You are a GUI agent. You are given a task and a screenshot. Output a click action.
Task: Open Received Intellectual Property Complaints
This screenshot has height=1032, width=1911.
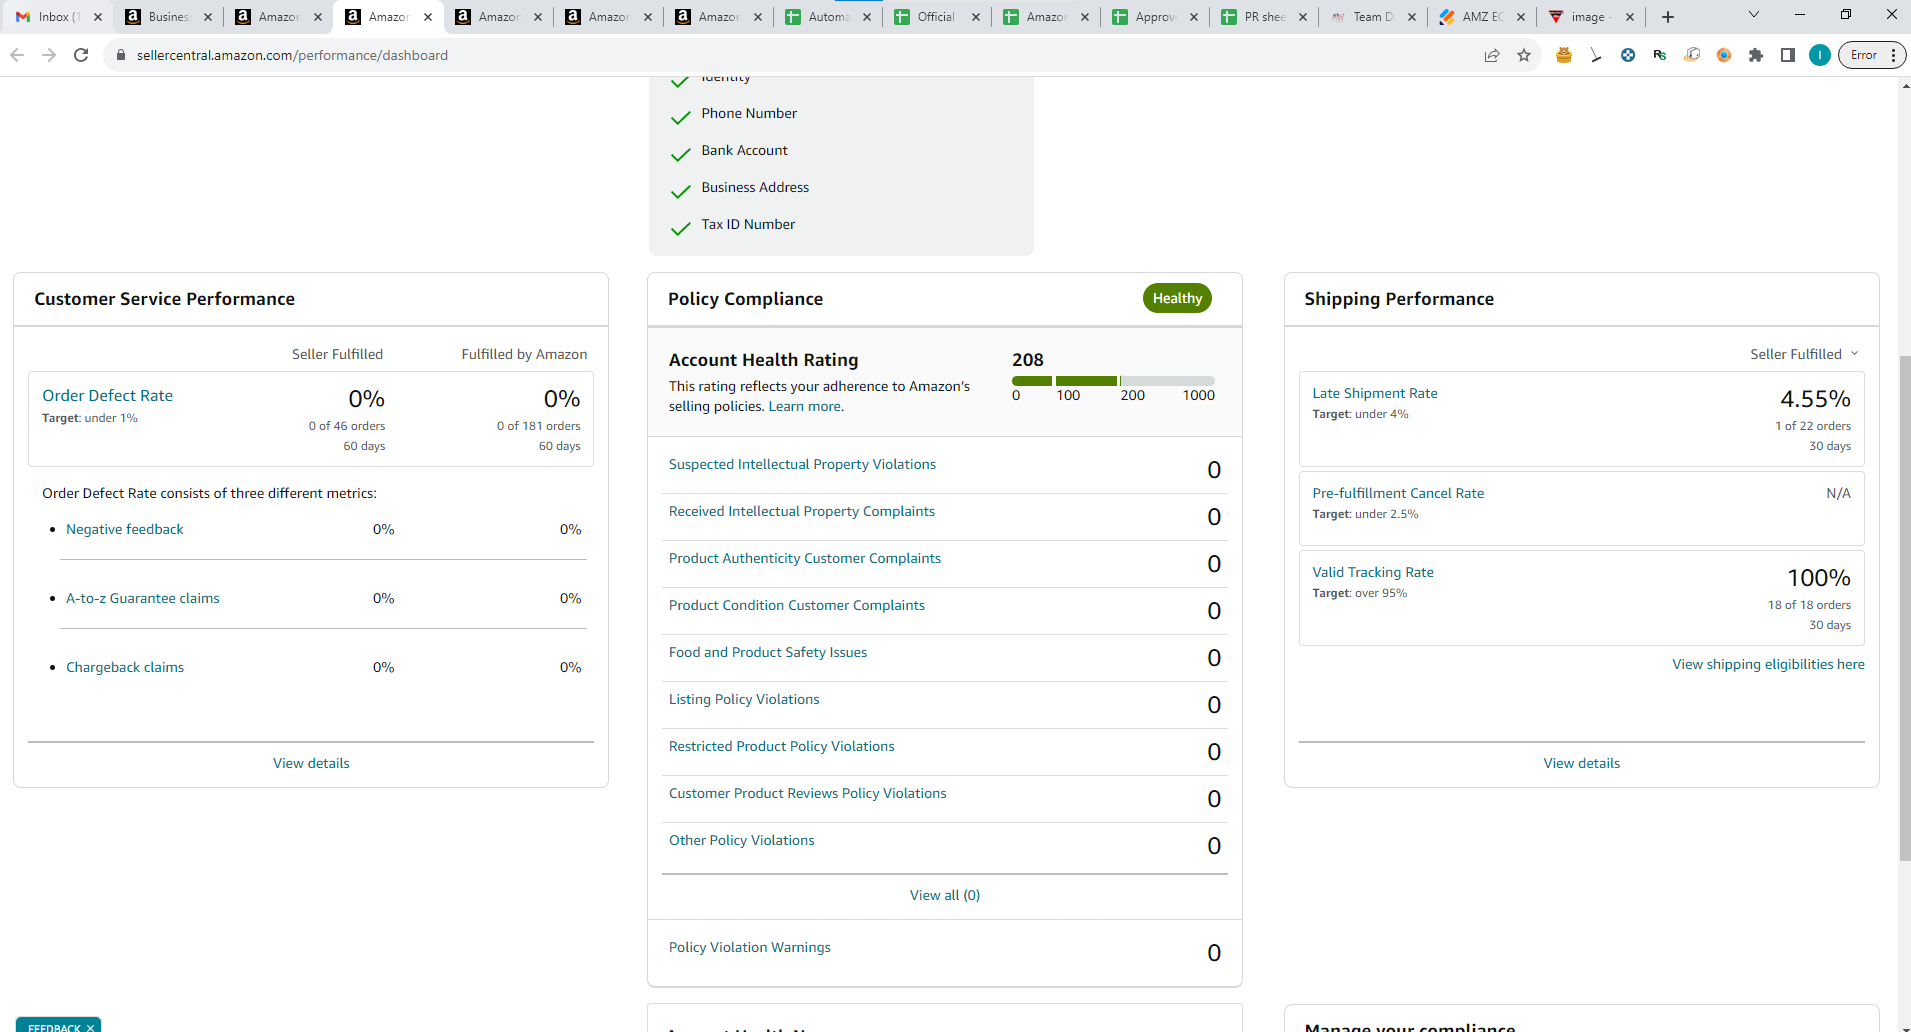(802, 511)
